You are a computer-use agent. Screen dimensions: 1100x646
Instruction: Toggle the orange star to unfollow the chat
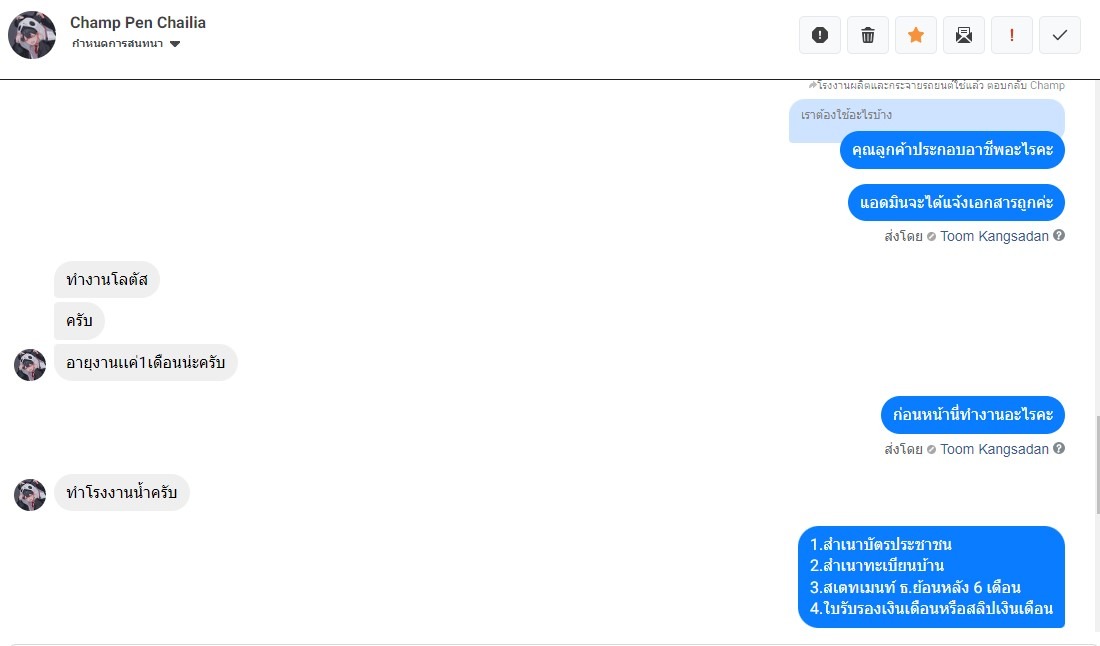pos(915,35)
